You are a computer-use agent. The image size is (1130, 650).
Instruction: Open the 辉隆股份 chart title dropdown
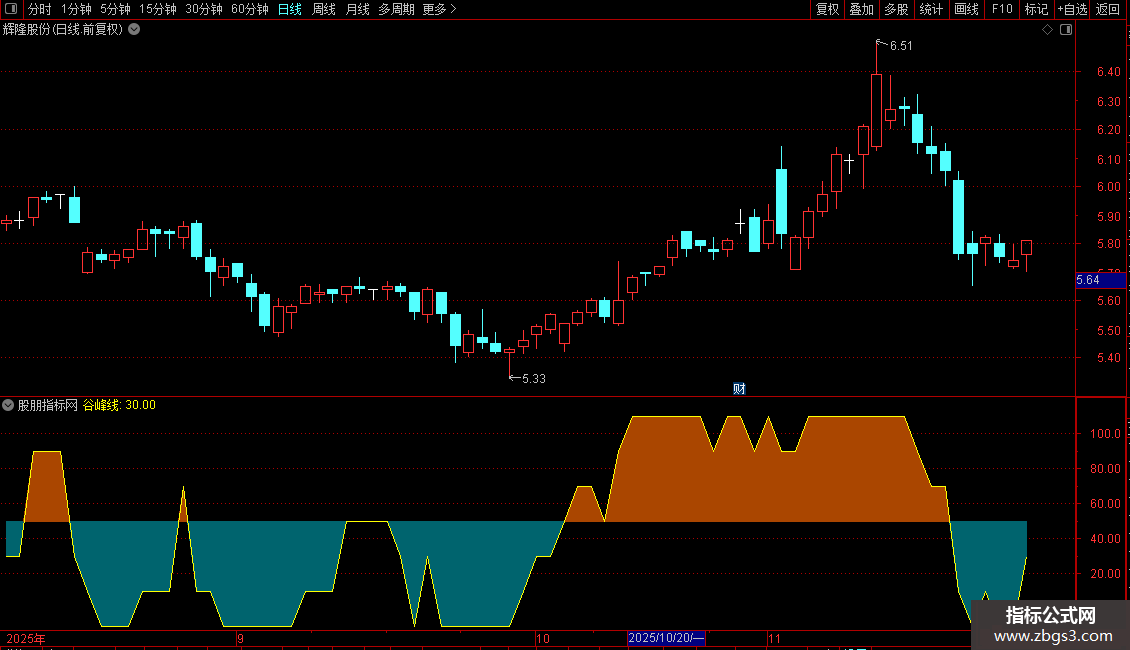pyautogui.click(x=134, y=30)
